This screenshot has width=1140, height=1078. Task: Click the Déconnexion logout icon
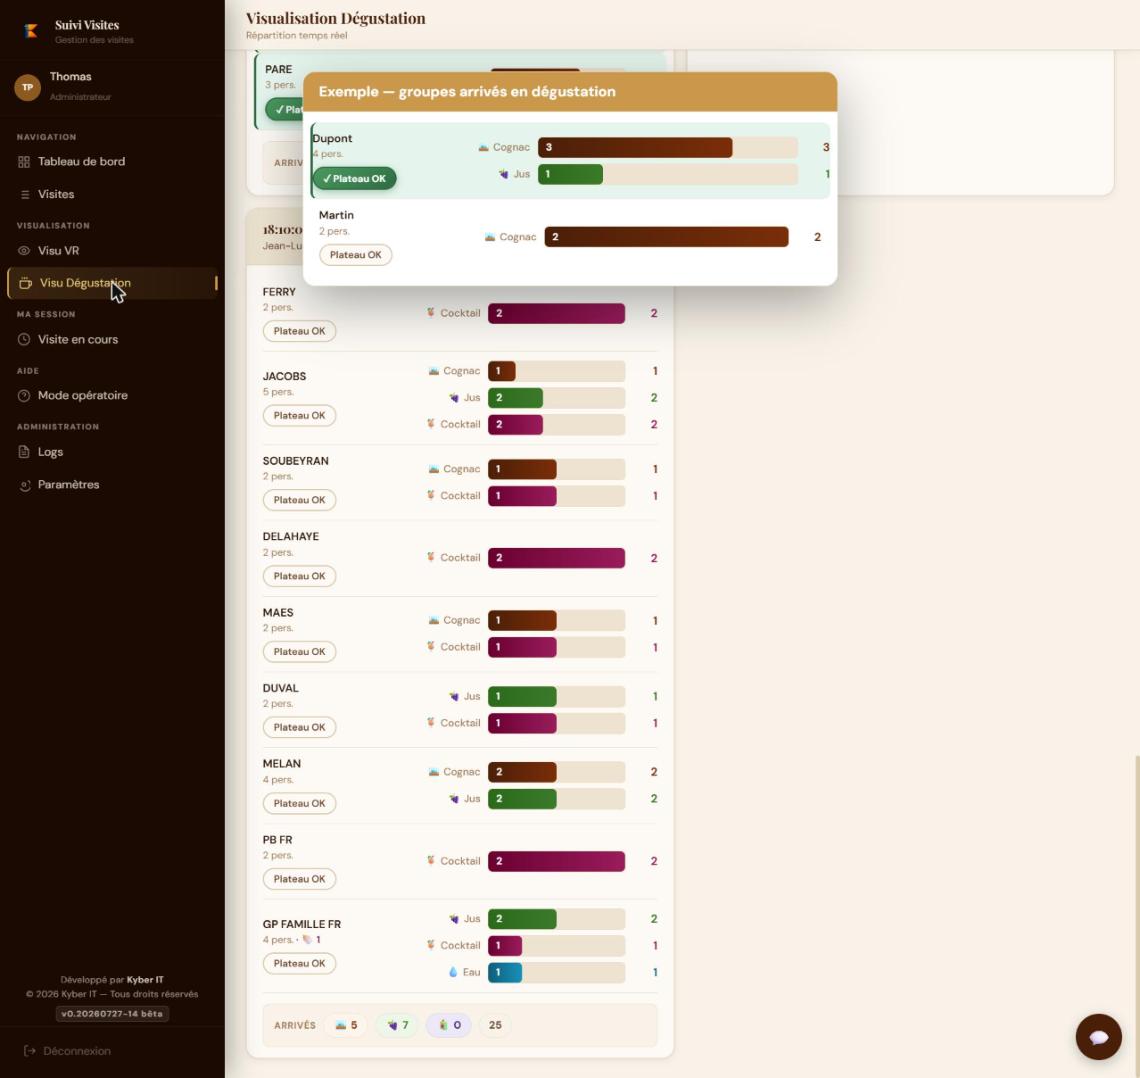(x=30, y=1051)
